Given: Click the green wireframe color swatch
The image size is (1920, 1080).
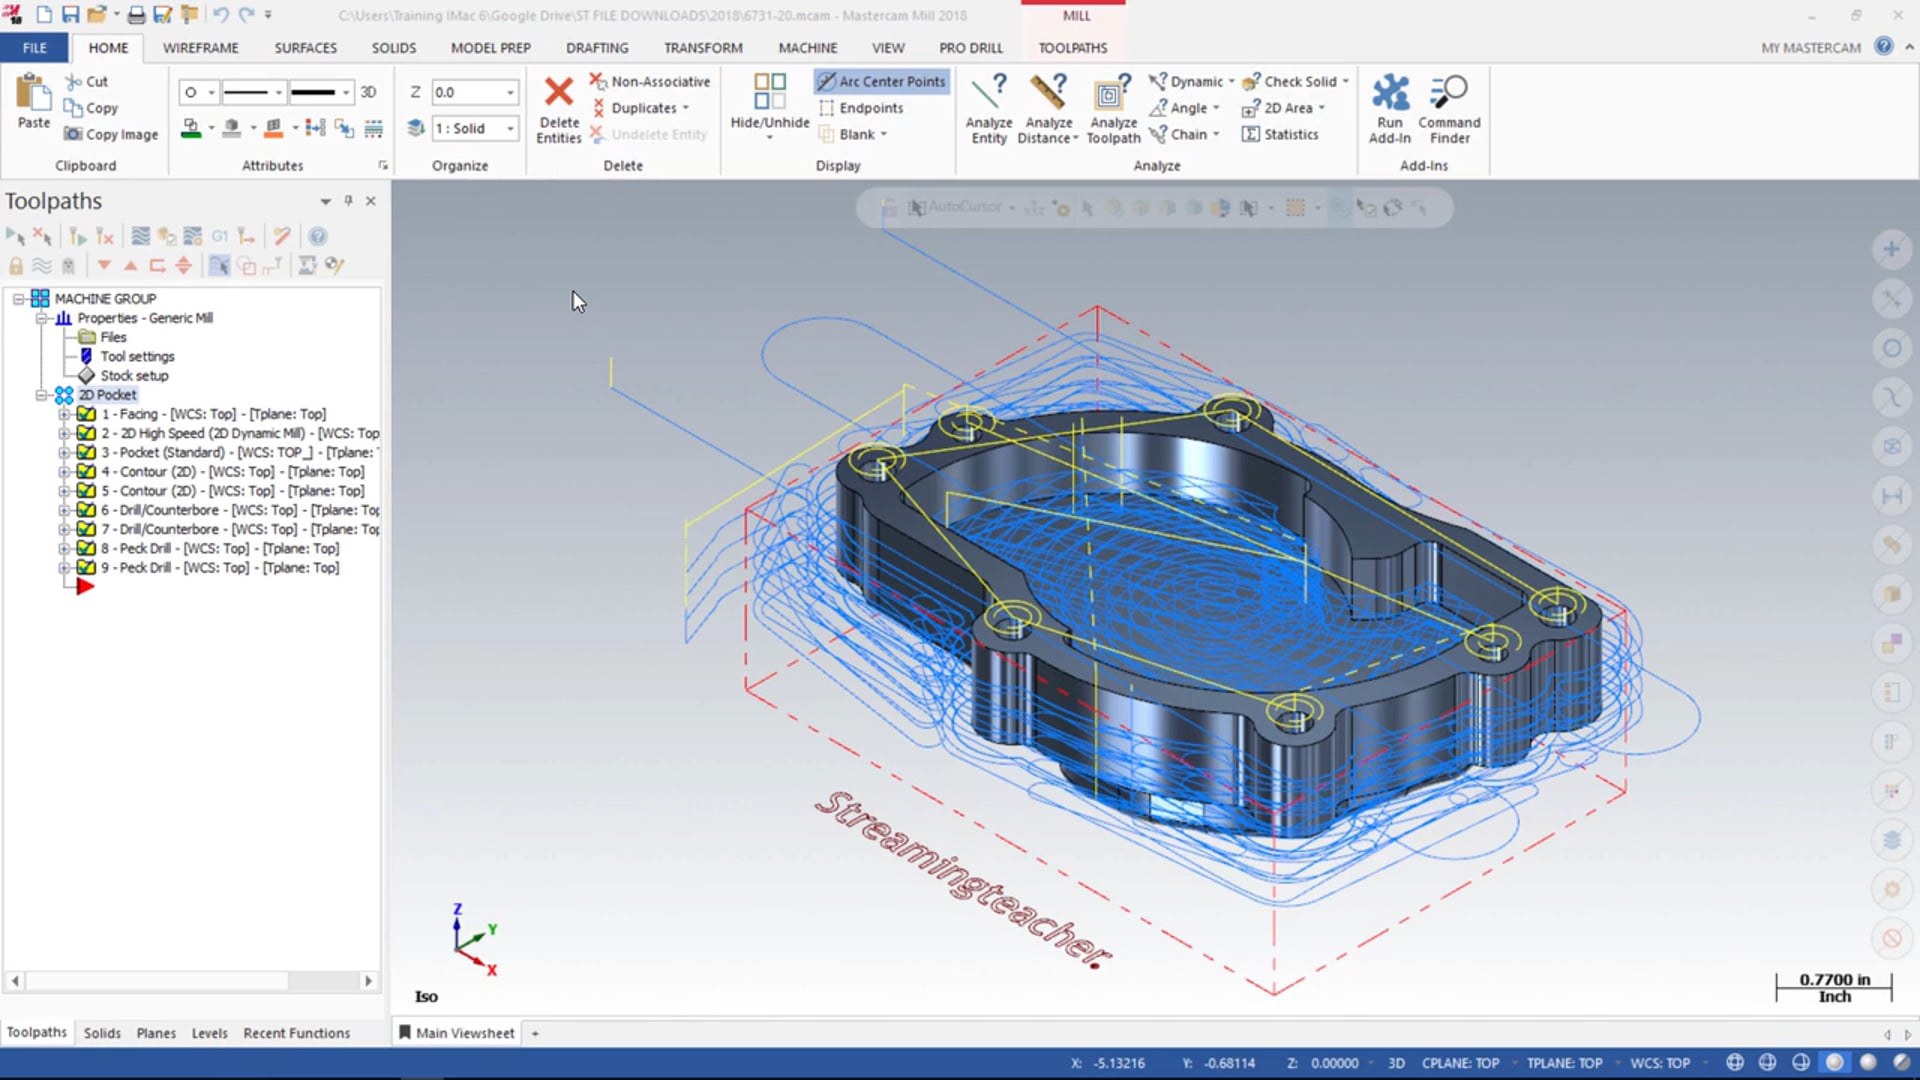Looking at the screenshot, I should (x=190, y=128).
